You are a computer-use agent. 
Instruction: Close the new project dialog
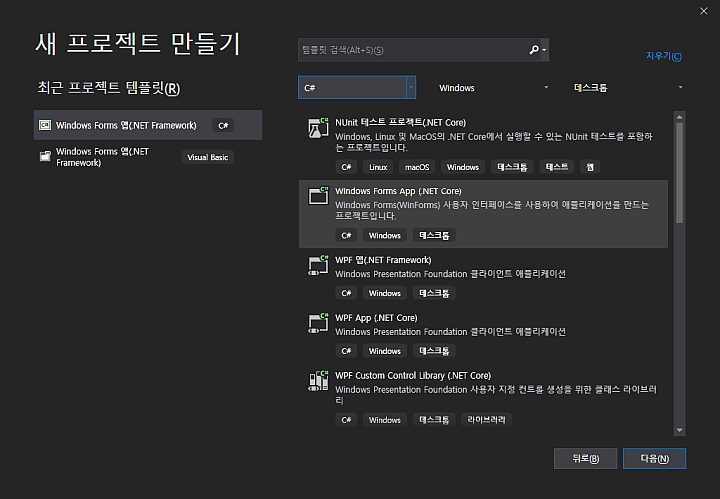703,11
